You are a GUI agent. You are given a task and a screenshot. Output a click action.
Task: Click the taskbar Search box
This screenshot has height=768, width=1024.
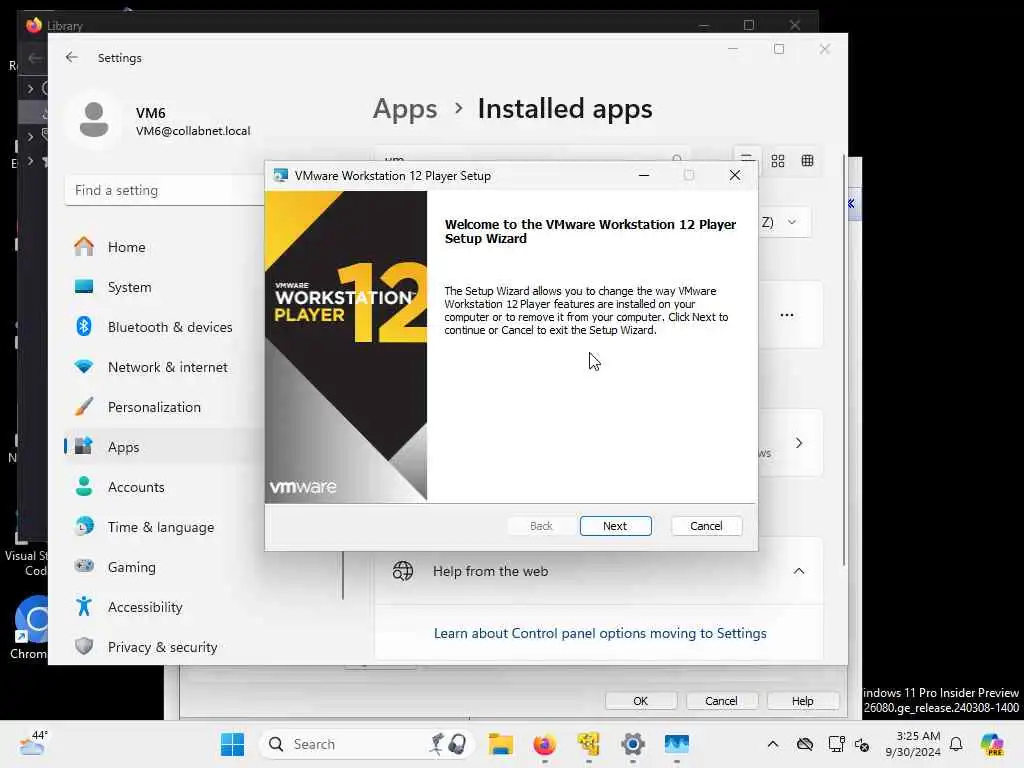(x=366, y=744)
